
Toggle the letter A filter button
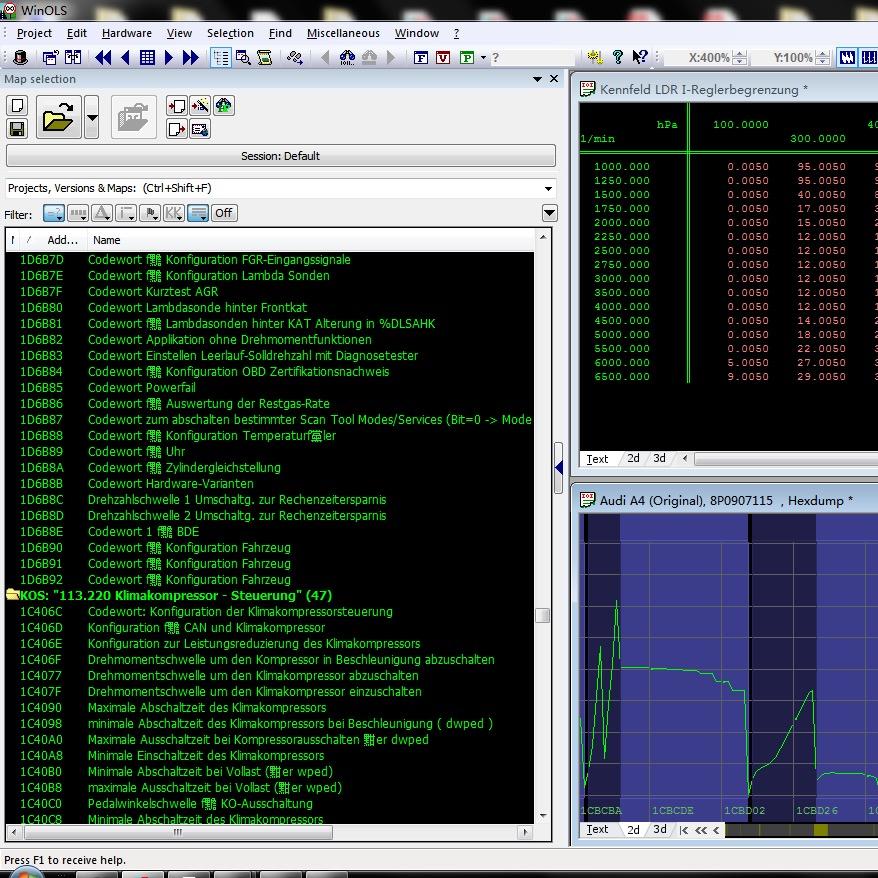coord(102,213)
